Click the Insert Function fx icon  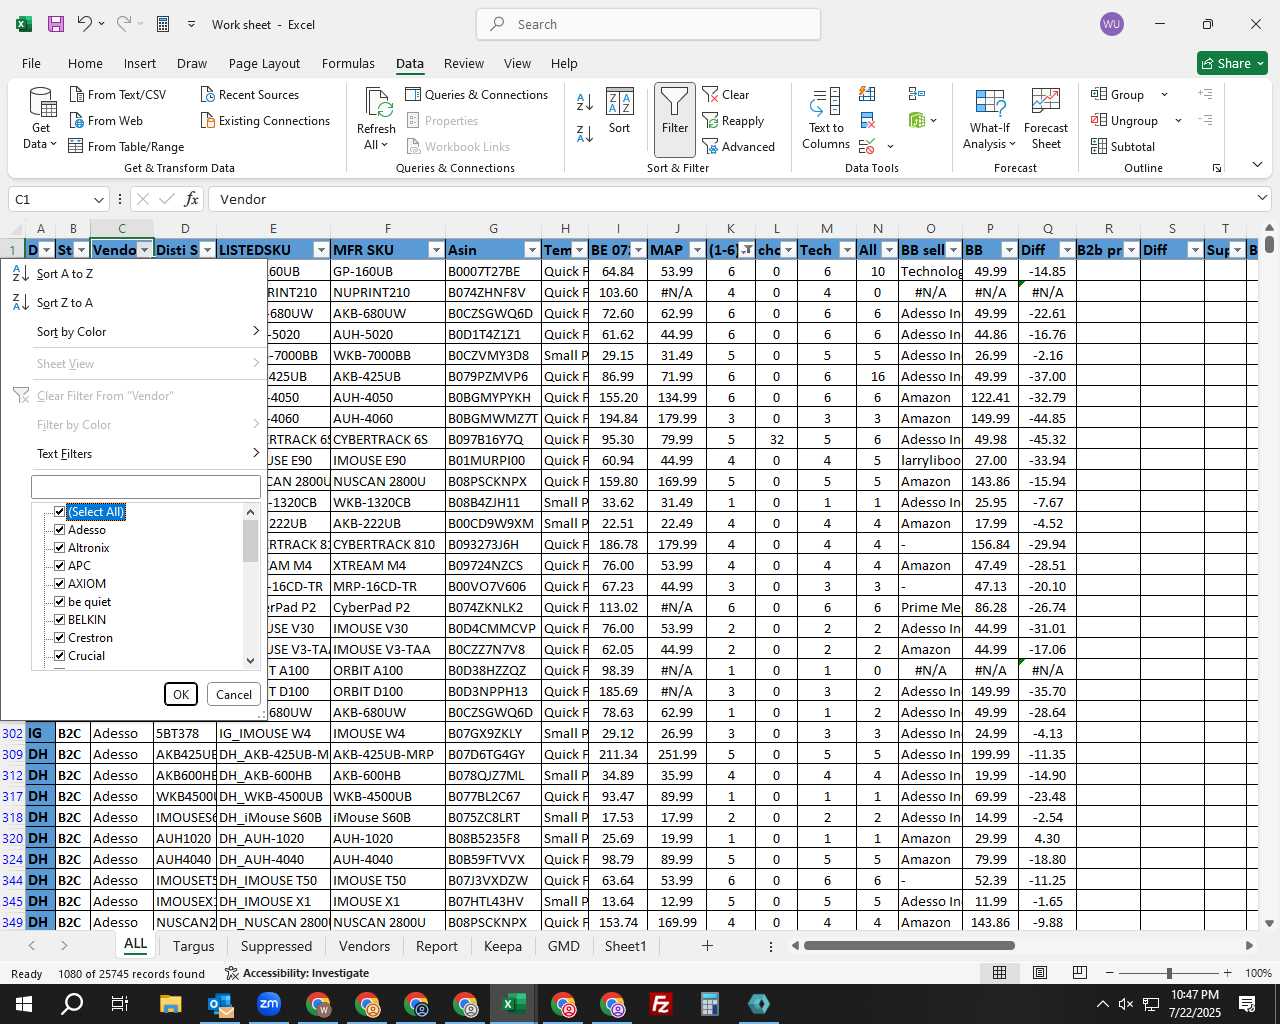click(192, 199)
